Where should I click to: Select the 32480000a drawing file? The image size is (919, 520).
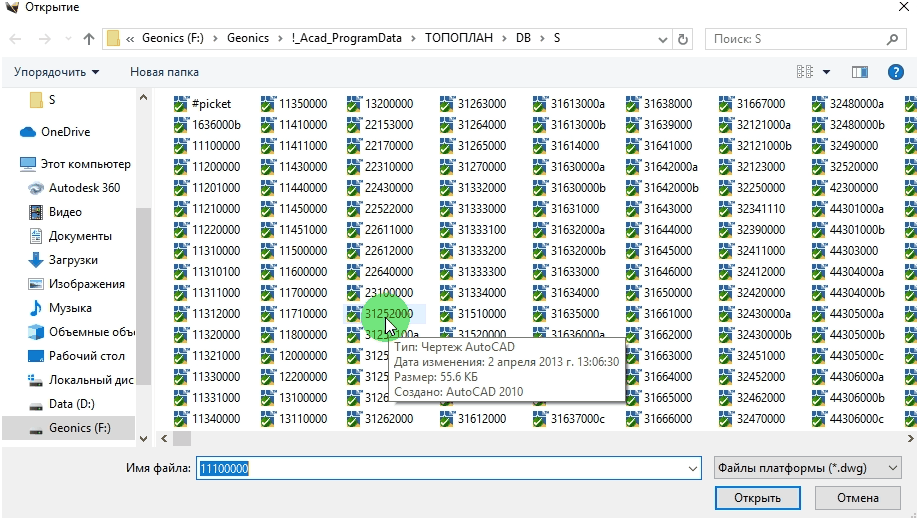click(x=856, y=104)
